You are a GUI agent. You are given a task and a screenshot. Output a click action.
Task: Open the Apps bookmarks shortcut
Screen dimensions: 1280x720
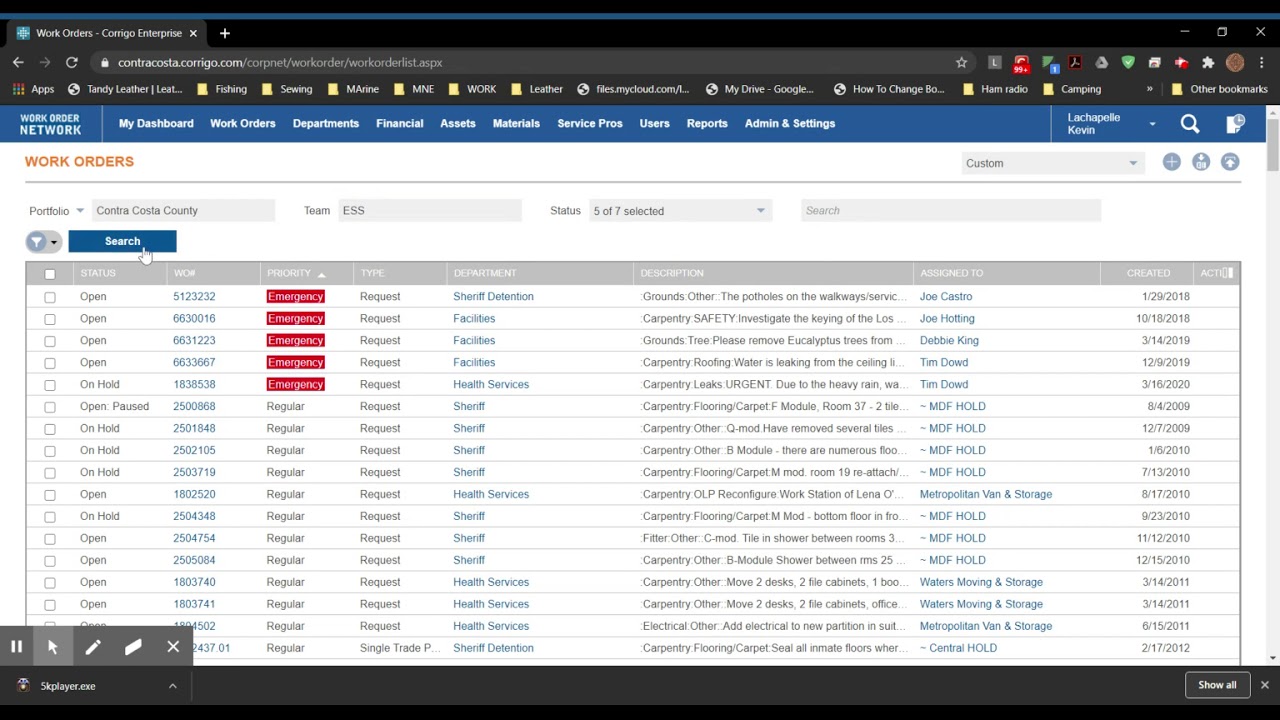click(34, 89)
